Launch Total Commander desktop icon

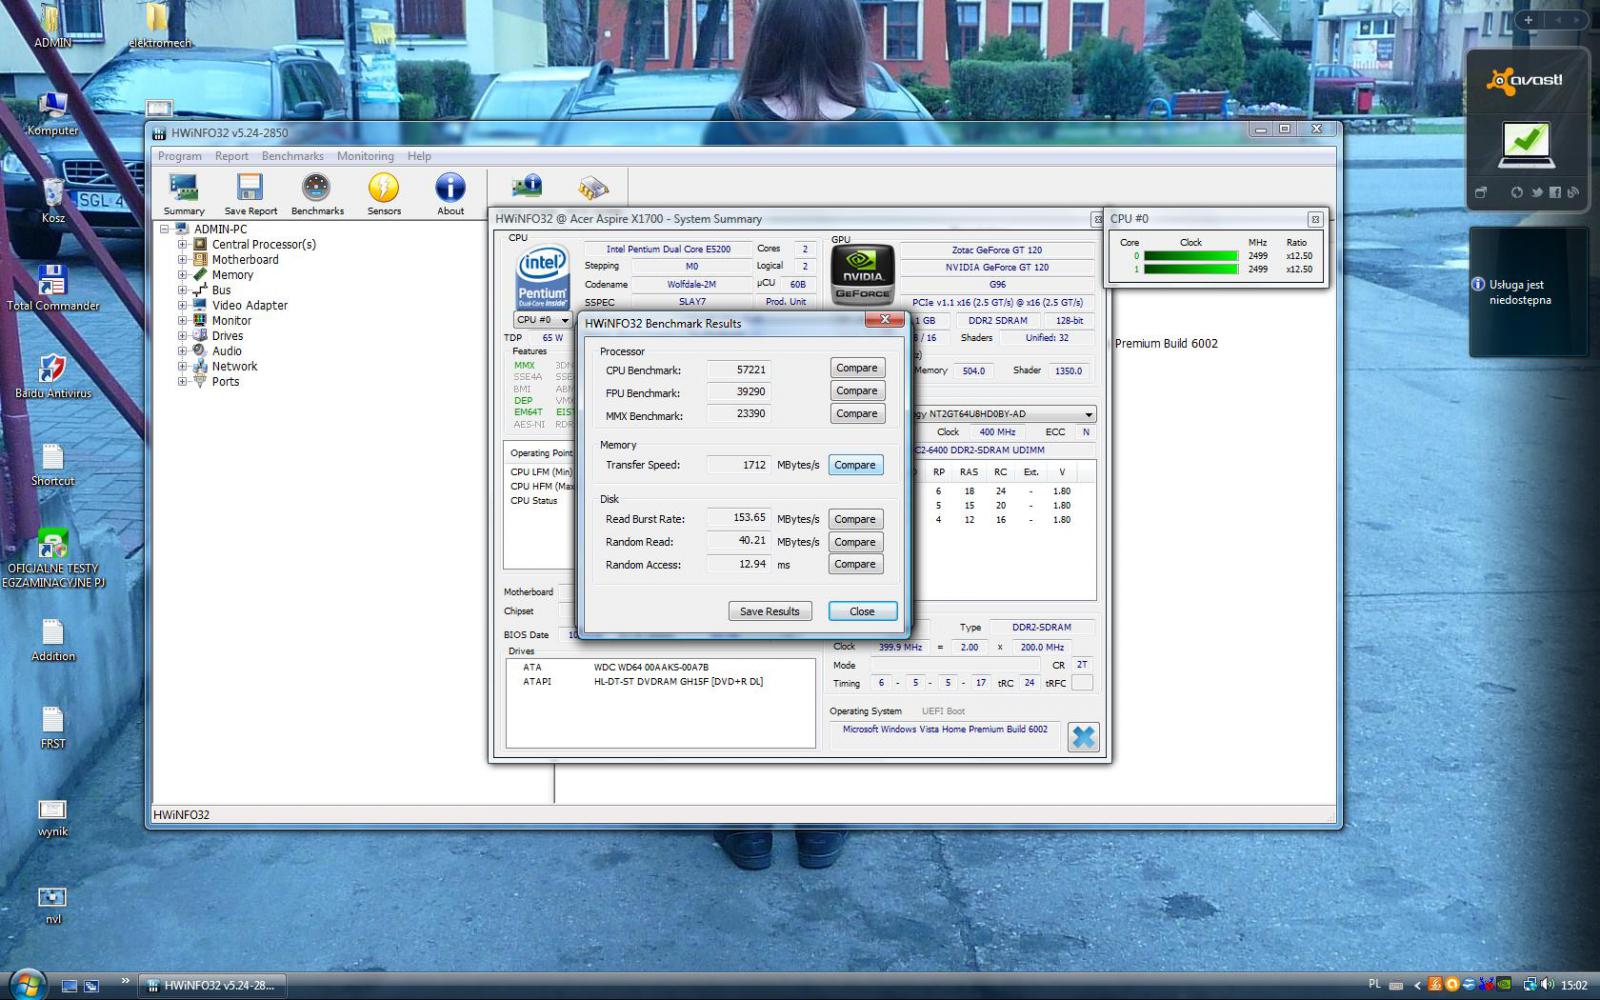coord(53,288)
